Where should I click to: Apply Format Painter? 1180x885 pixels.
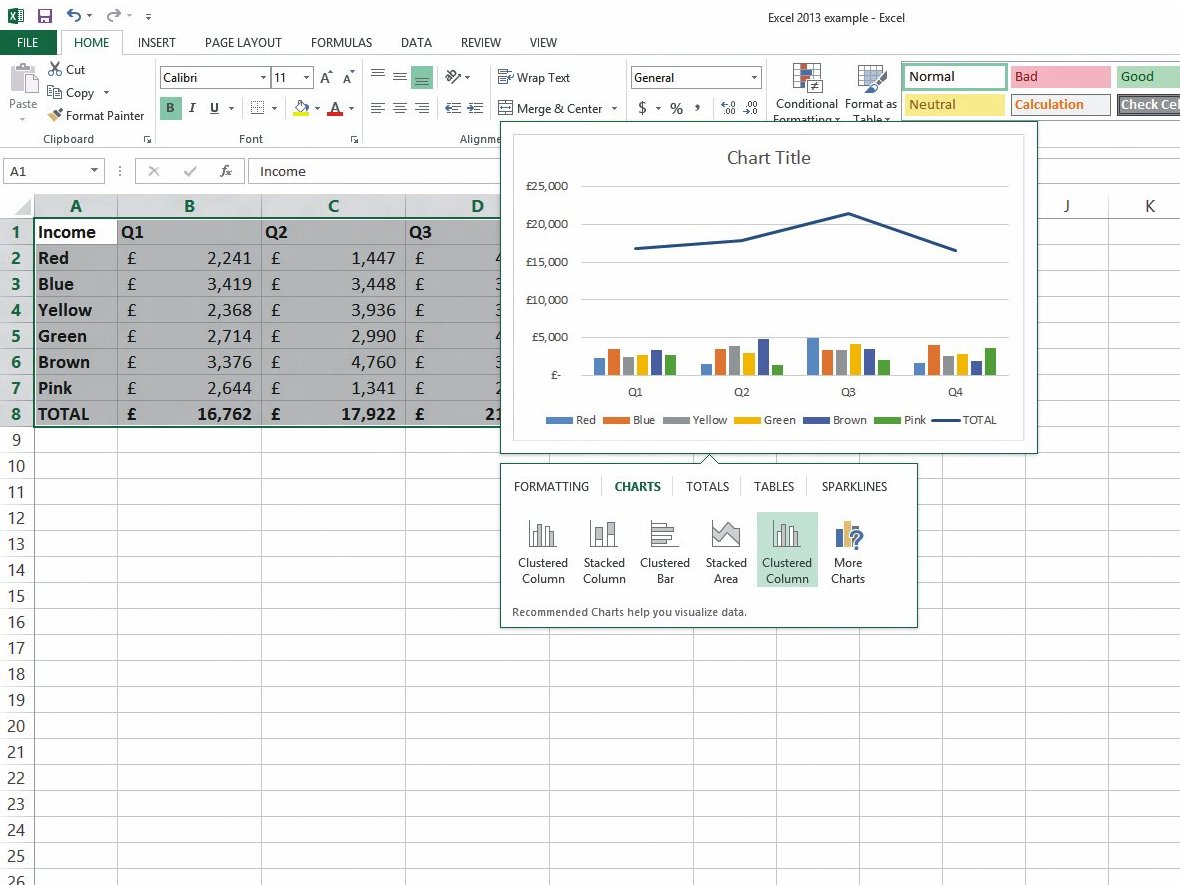coord(96,115)
